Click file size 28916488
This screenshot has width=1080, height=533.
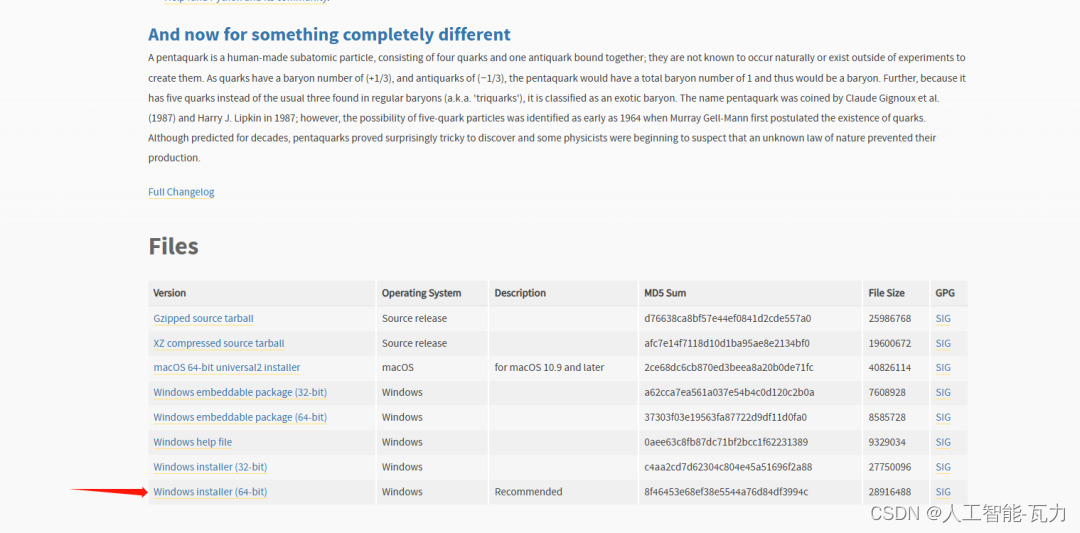[x=890, y=492]
